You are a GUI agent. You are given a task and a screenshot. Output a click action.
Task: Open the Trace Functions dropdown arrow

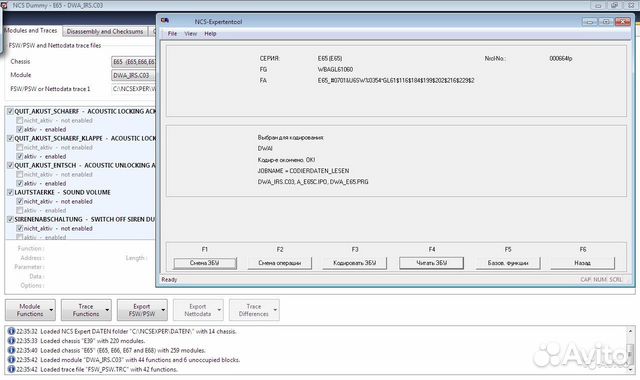point(107,310)
